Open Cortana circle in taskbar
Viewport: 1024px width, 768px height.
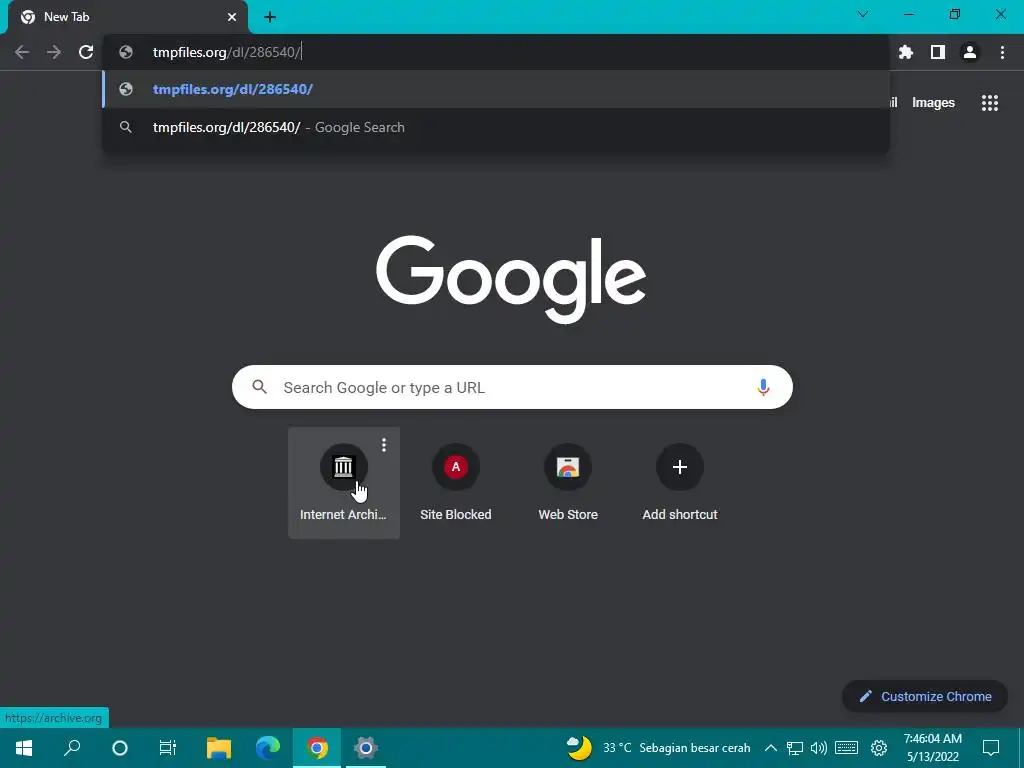(x=120, y=748)
